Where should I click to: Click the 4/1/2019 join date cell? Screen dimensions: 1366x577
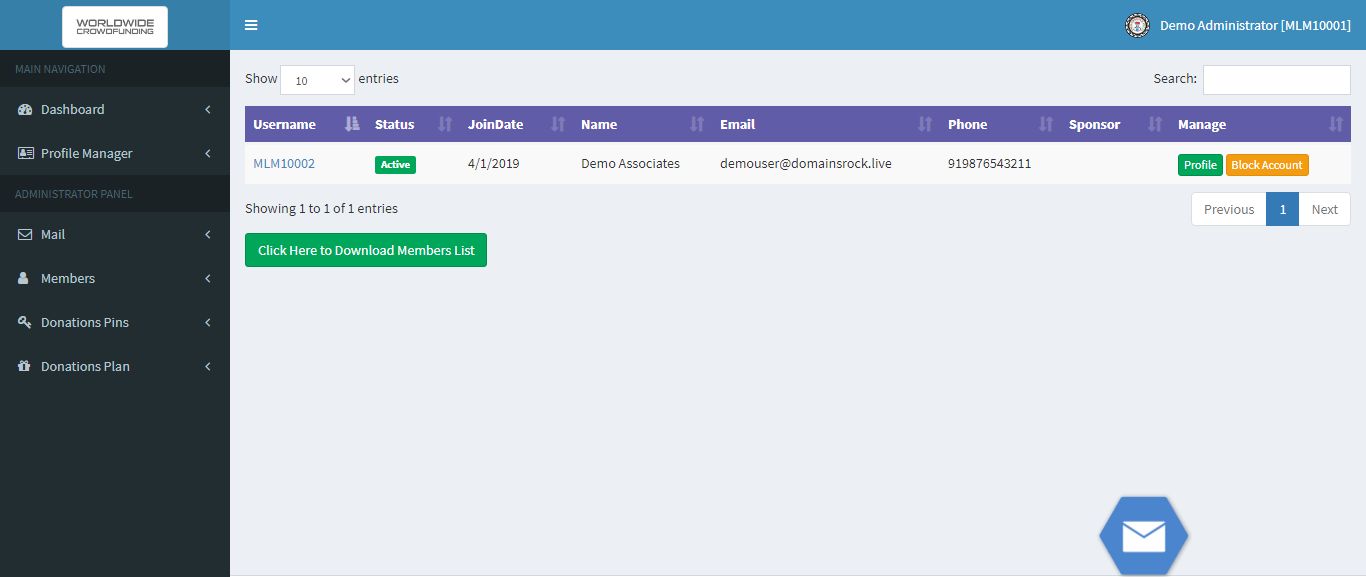pyautogui.click(x=494, y=163)
